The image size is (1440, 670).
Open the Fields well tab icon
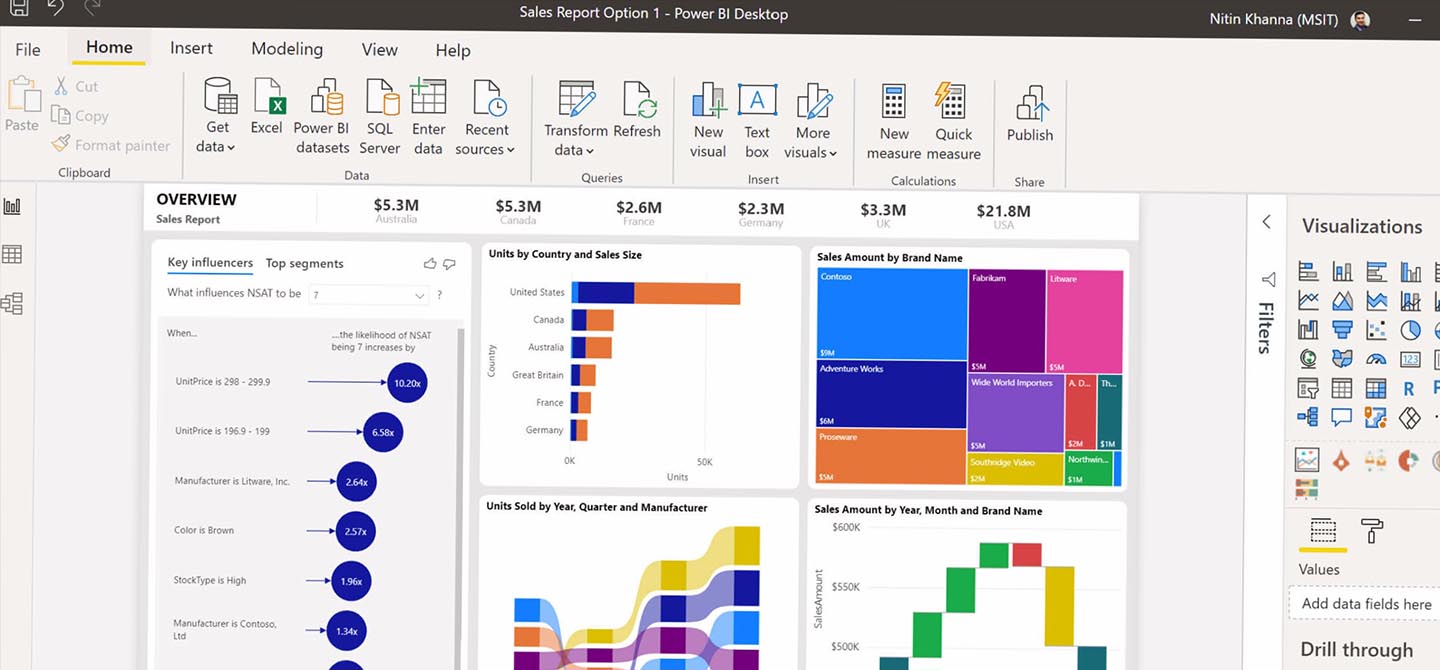tap(1323, 531)
